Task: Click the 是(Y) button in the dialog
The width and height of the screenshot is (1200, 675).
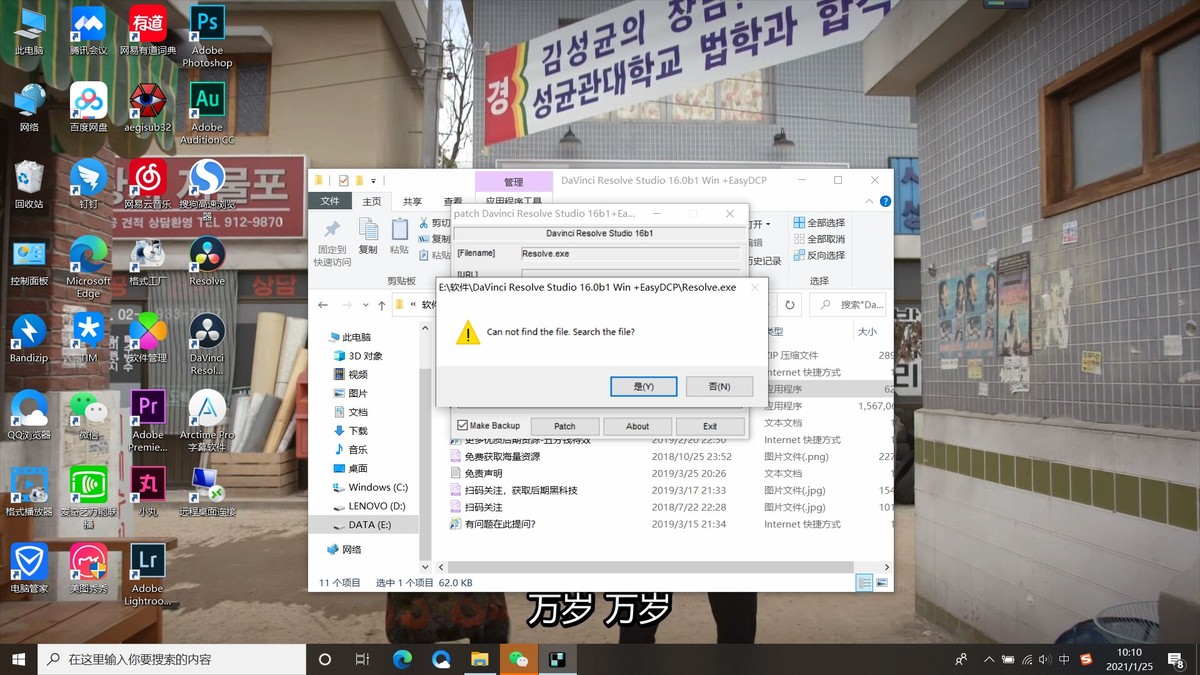Action: [643, 386]
